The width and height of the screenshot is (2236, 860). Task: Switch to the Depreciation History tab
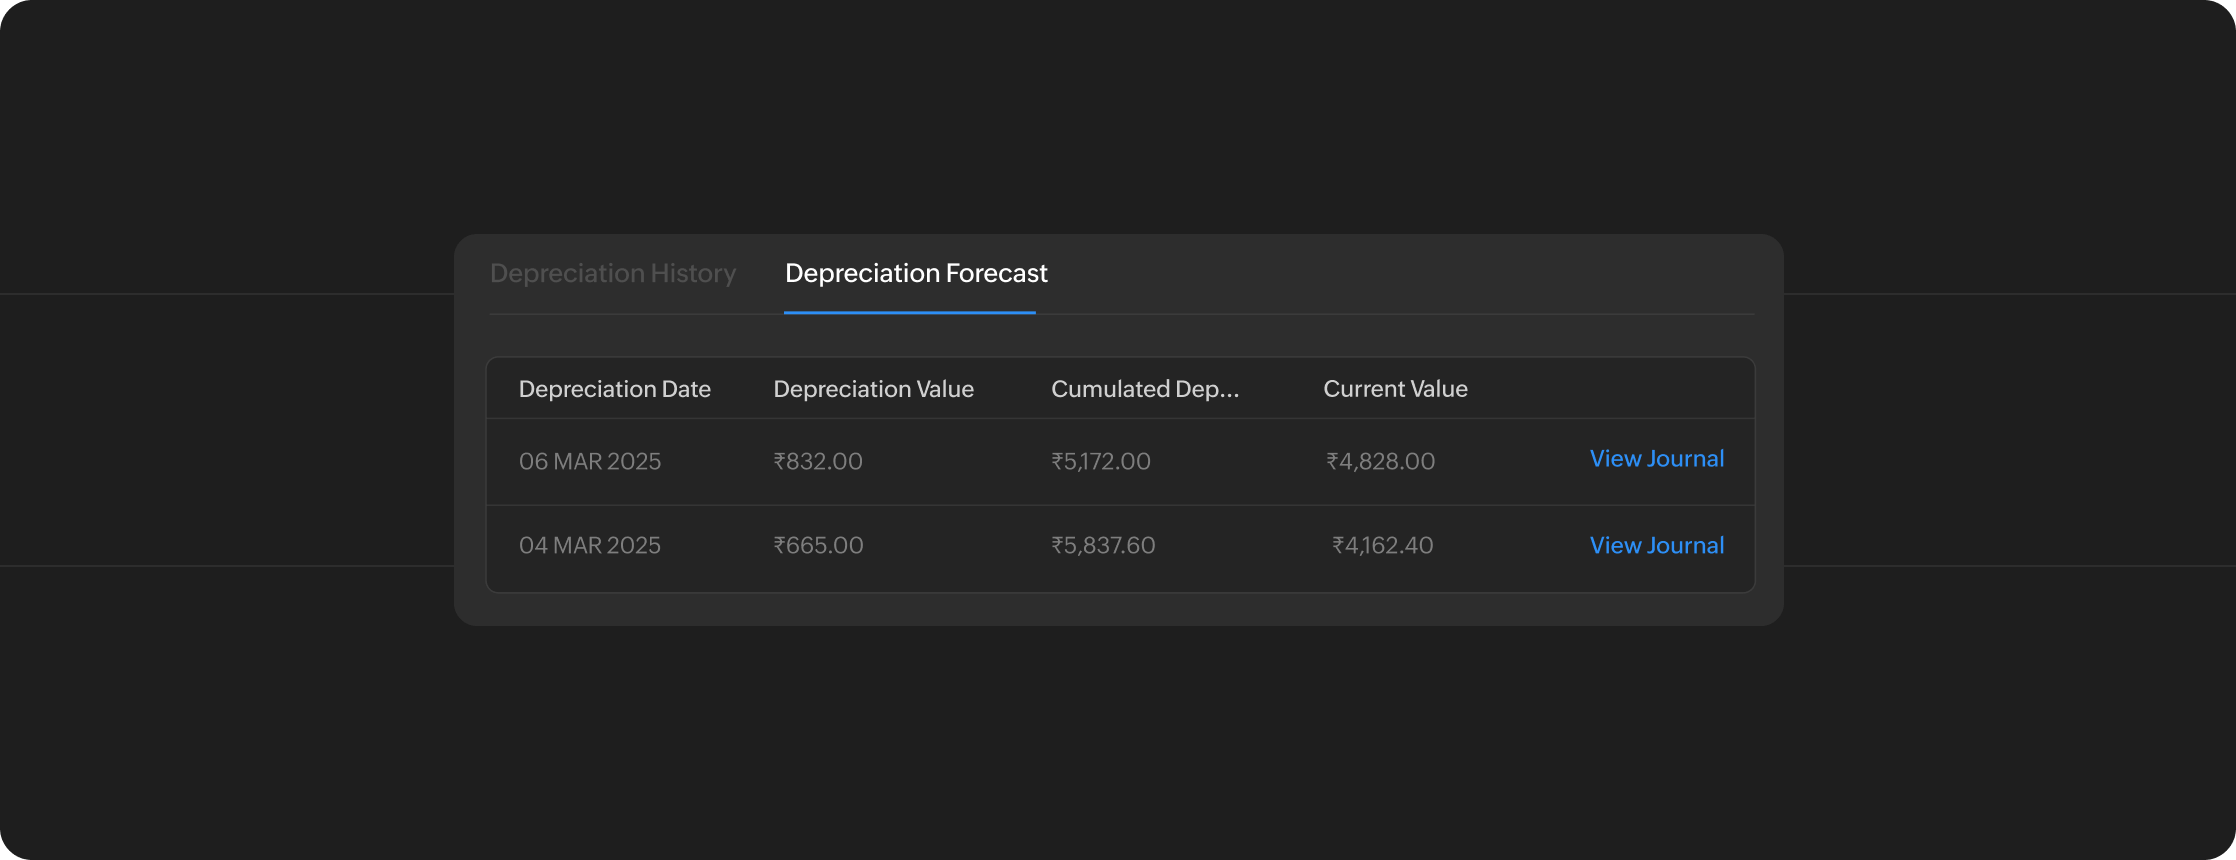(612, 273)
